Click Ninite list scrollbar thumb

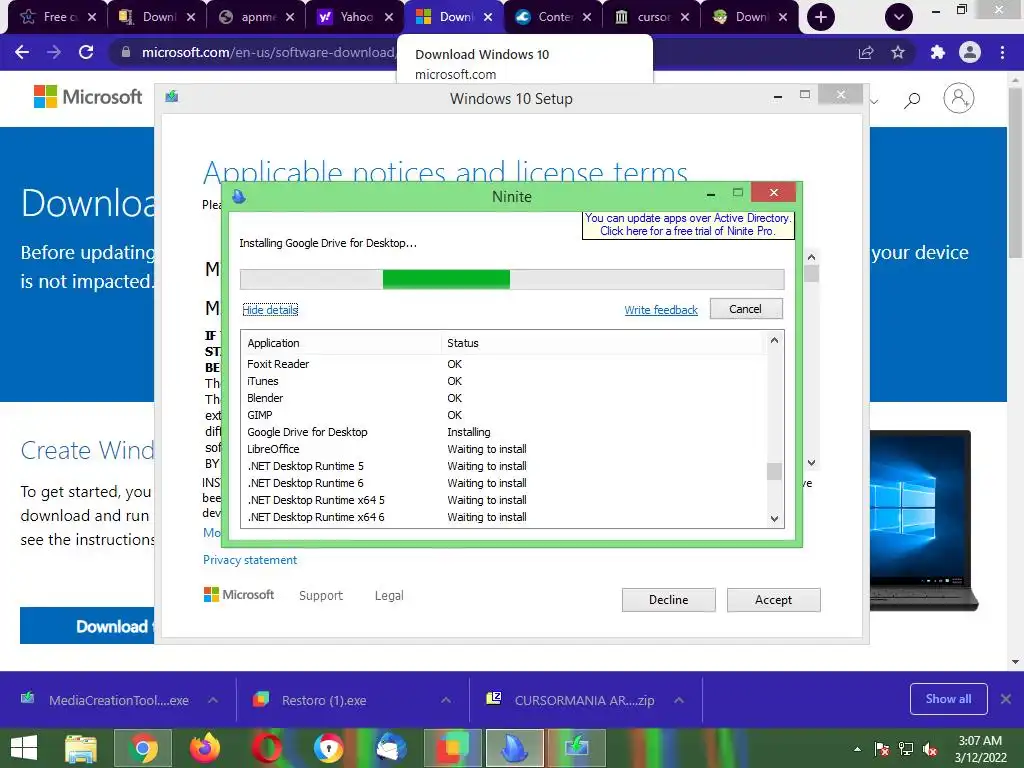[x=774, y=471]
